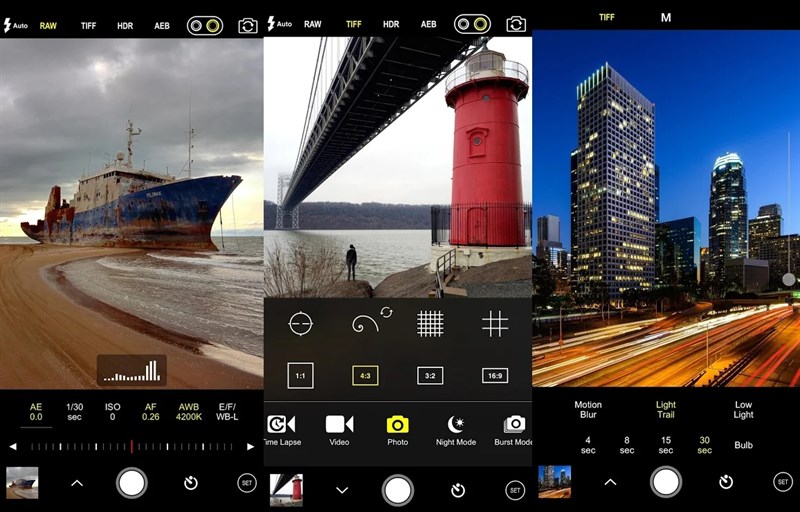
Task: Choose 8 sec exposure
Action: coord(627,445)
